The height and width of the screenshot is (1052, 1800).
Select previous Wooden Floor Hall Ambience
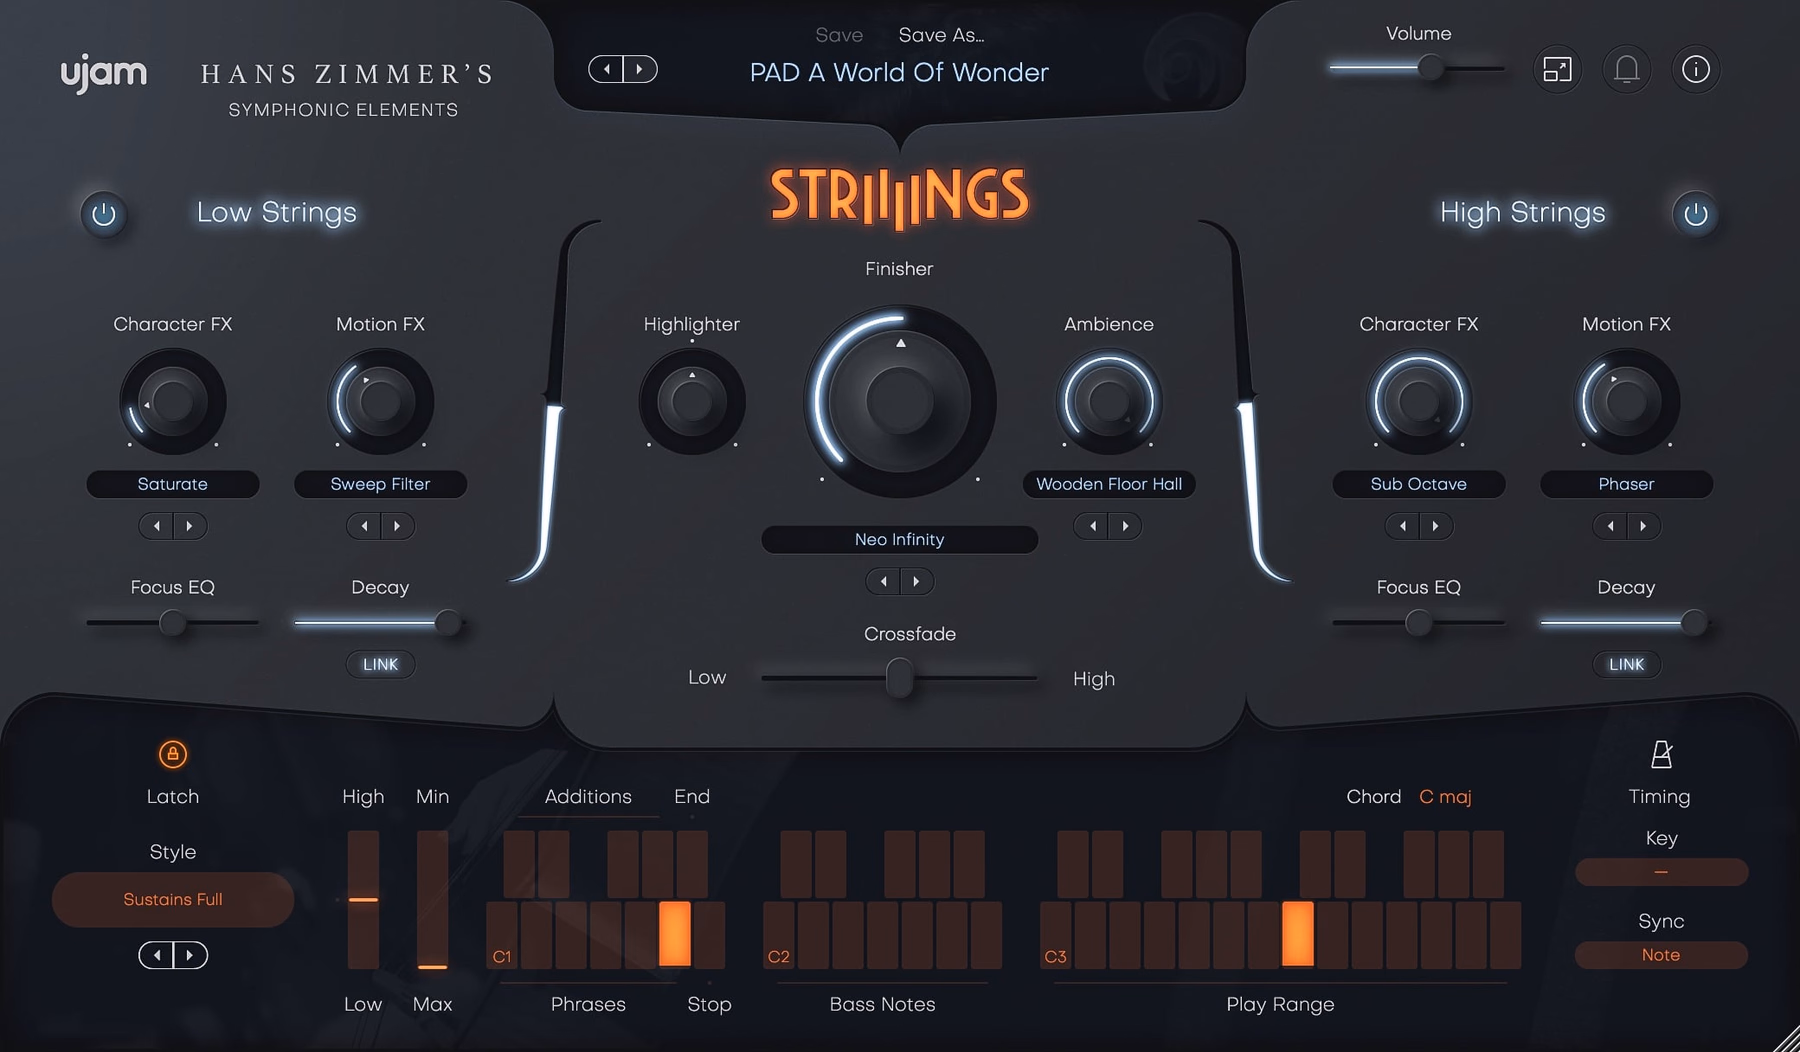(x=1092, y=526)
